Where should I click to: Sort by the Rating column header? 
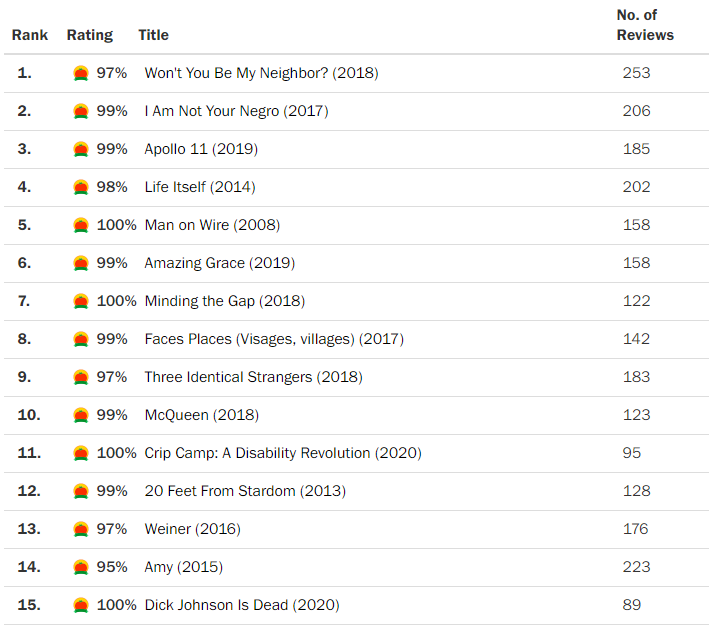(90, 35)
